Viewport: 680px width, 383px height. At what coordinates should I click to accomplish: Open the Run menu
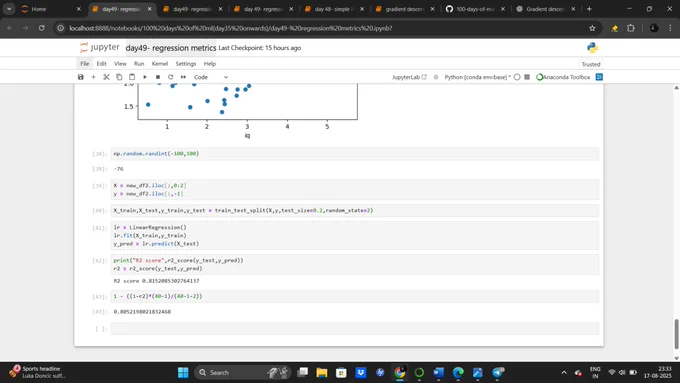point(139,63)
